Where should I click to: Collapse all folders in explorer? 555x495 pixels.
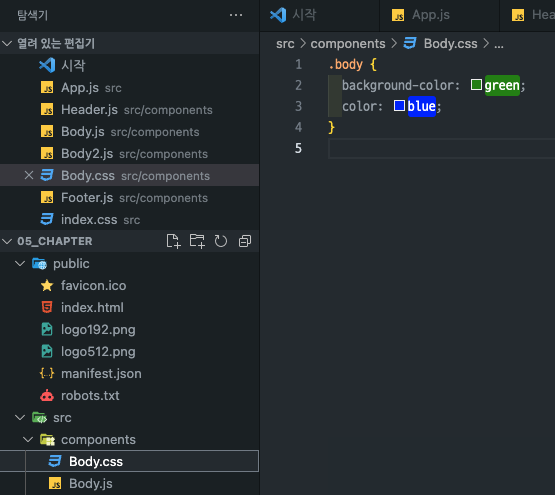tap(245, 241)
